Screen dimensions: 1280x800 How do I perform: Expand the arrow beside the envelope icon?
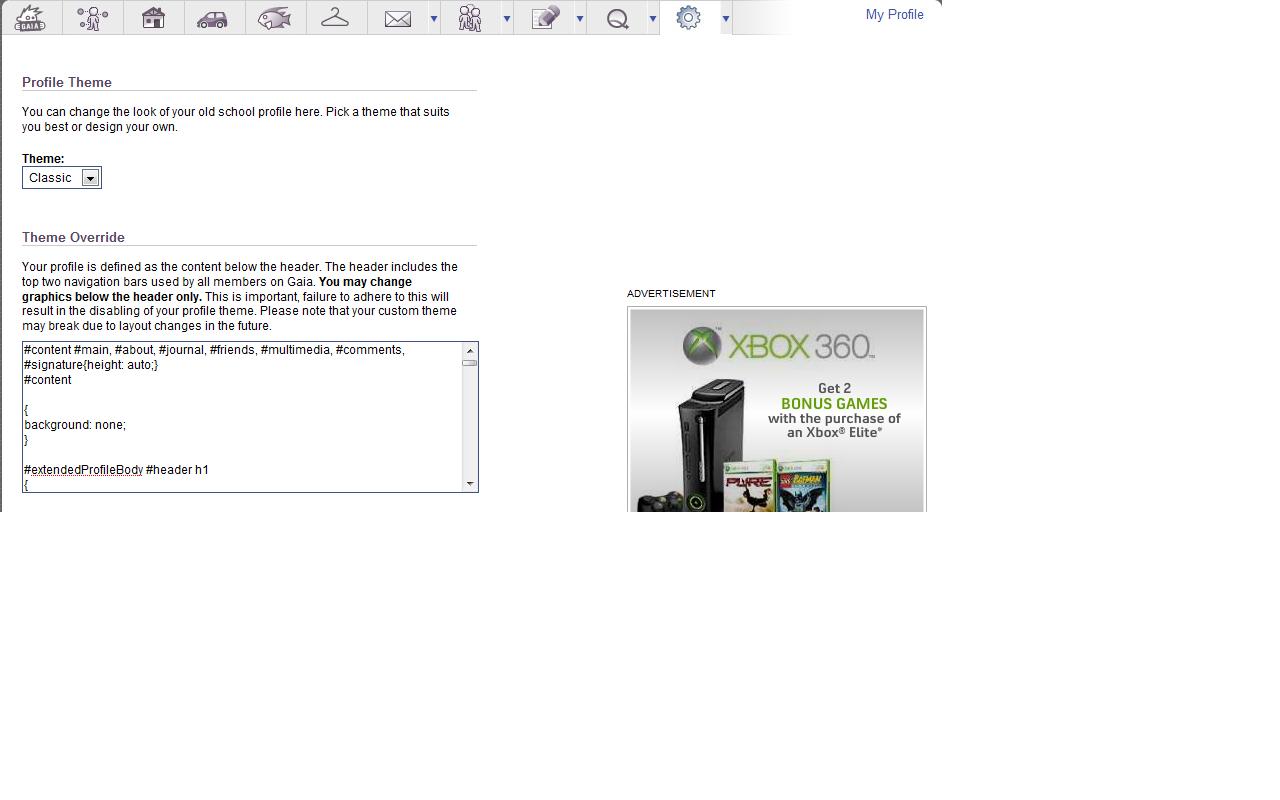(x=433, y=19)
